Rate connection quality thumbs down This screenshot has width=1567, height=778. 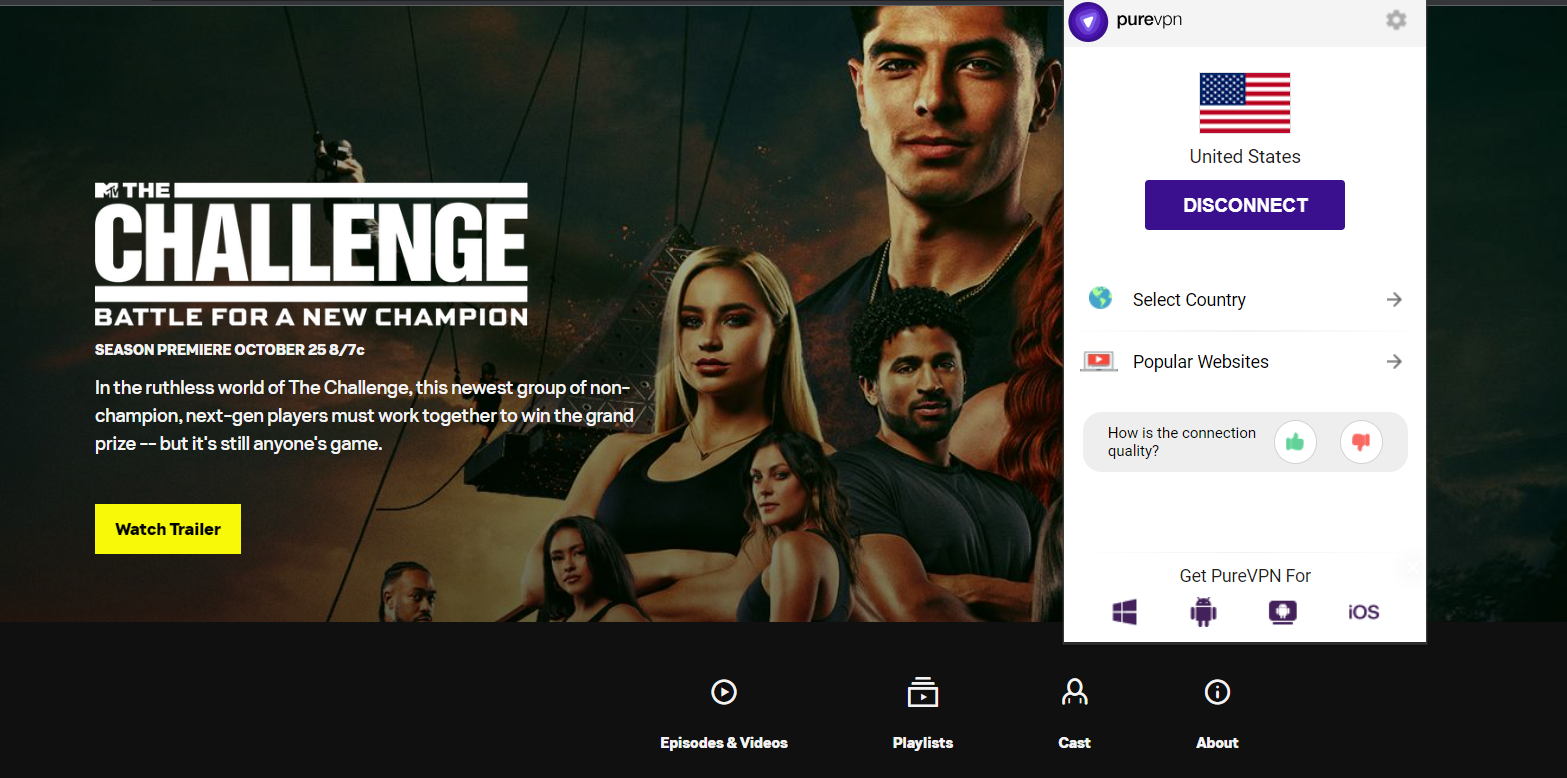click(1361, 442)
